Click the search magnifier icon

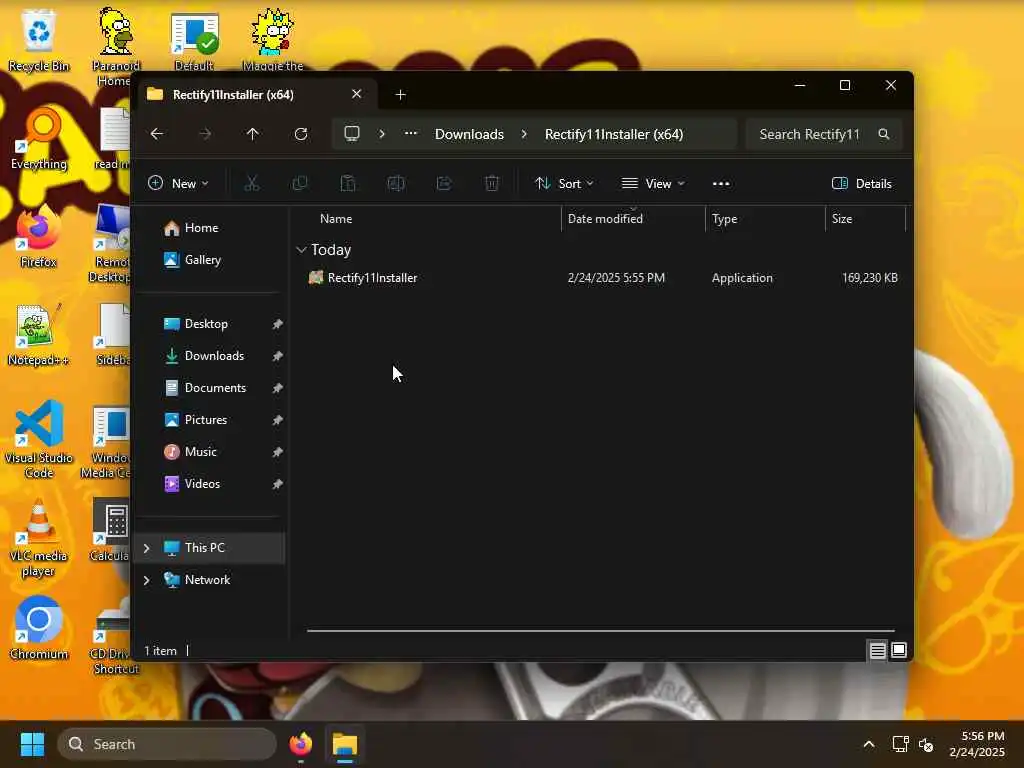[884, 134]
